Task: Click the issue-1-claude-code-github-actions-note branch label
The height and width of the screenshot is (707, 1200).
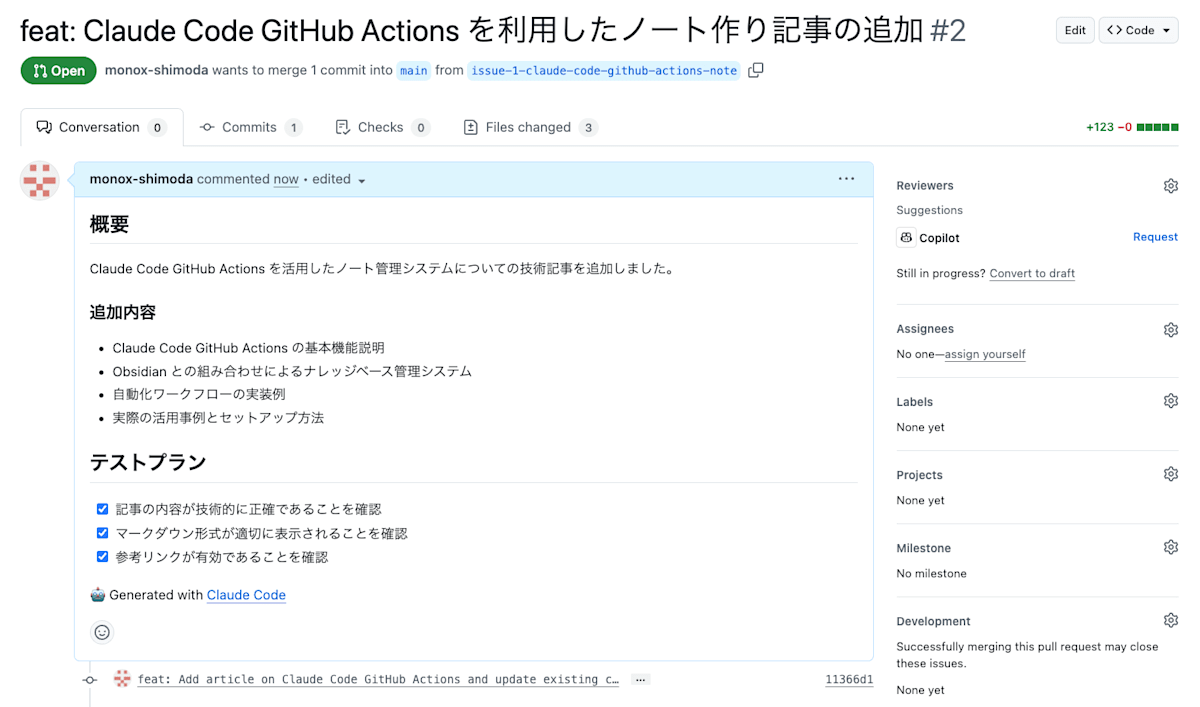Action: pos(604,71)
